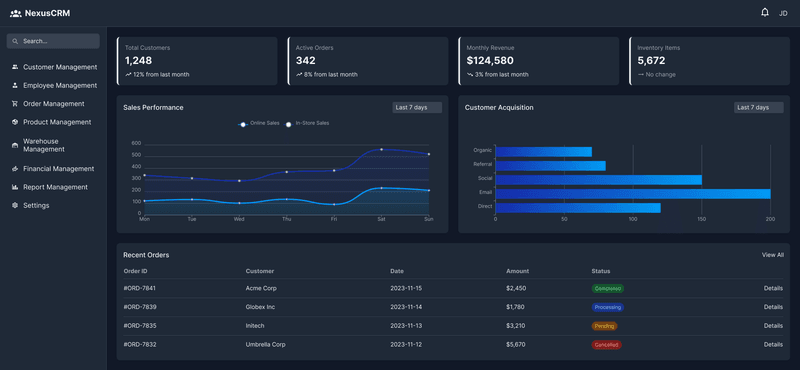Screen dimensions: 800x370
Task: Click customer Globex Inc
Action: (x=260, y=307)
